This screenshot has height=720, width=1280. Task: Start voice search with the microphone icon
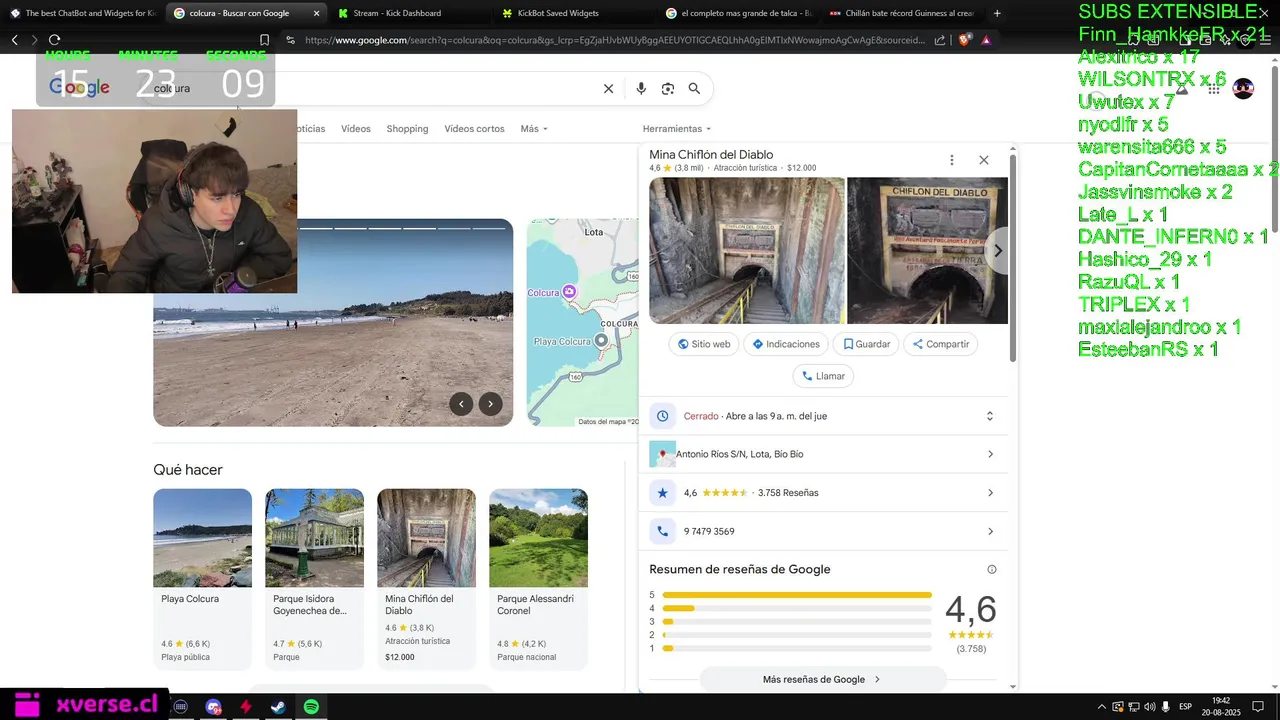(x=641, y=88)
